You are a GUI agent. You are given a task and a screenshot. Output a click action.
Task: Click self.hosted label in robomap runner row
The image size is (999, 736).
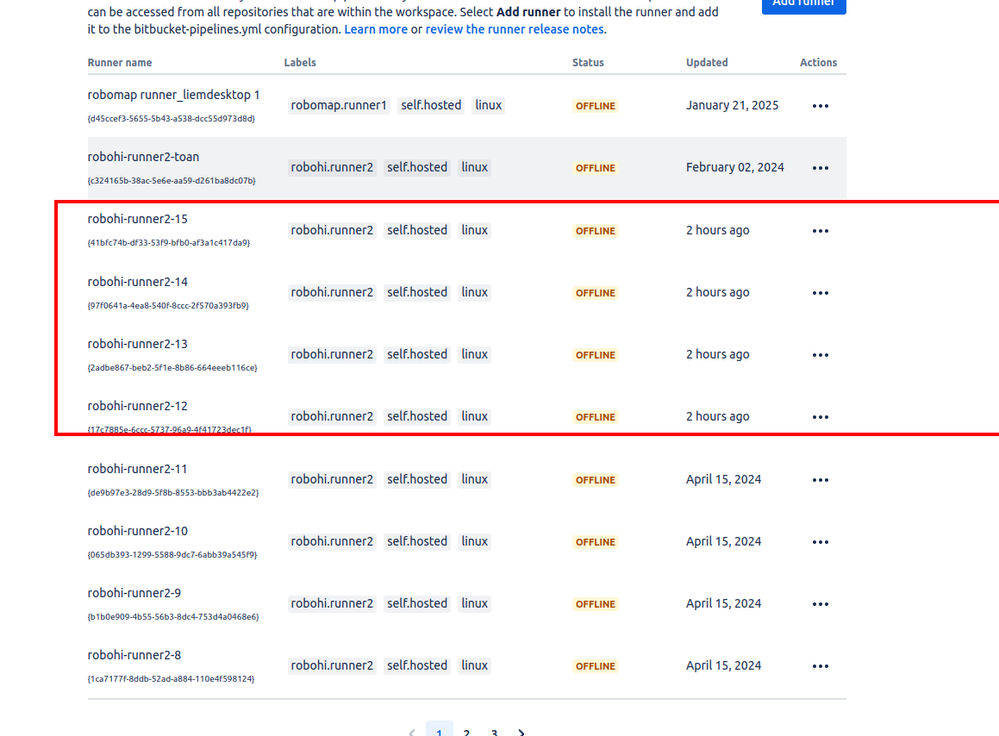pyautogui.click(x=431, y=105)
